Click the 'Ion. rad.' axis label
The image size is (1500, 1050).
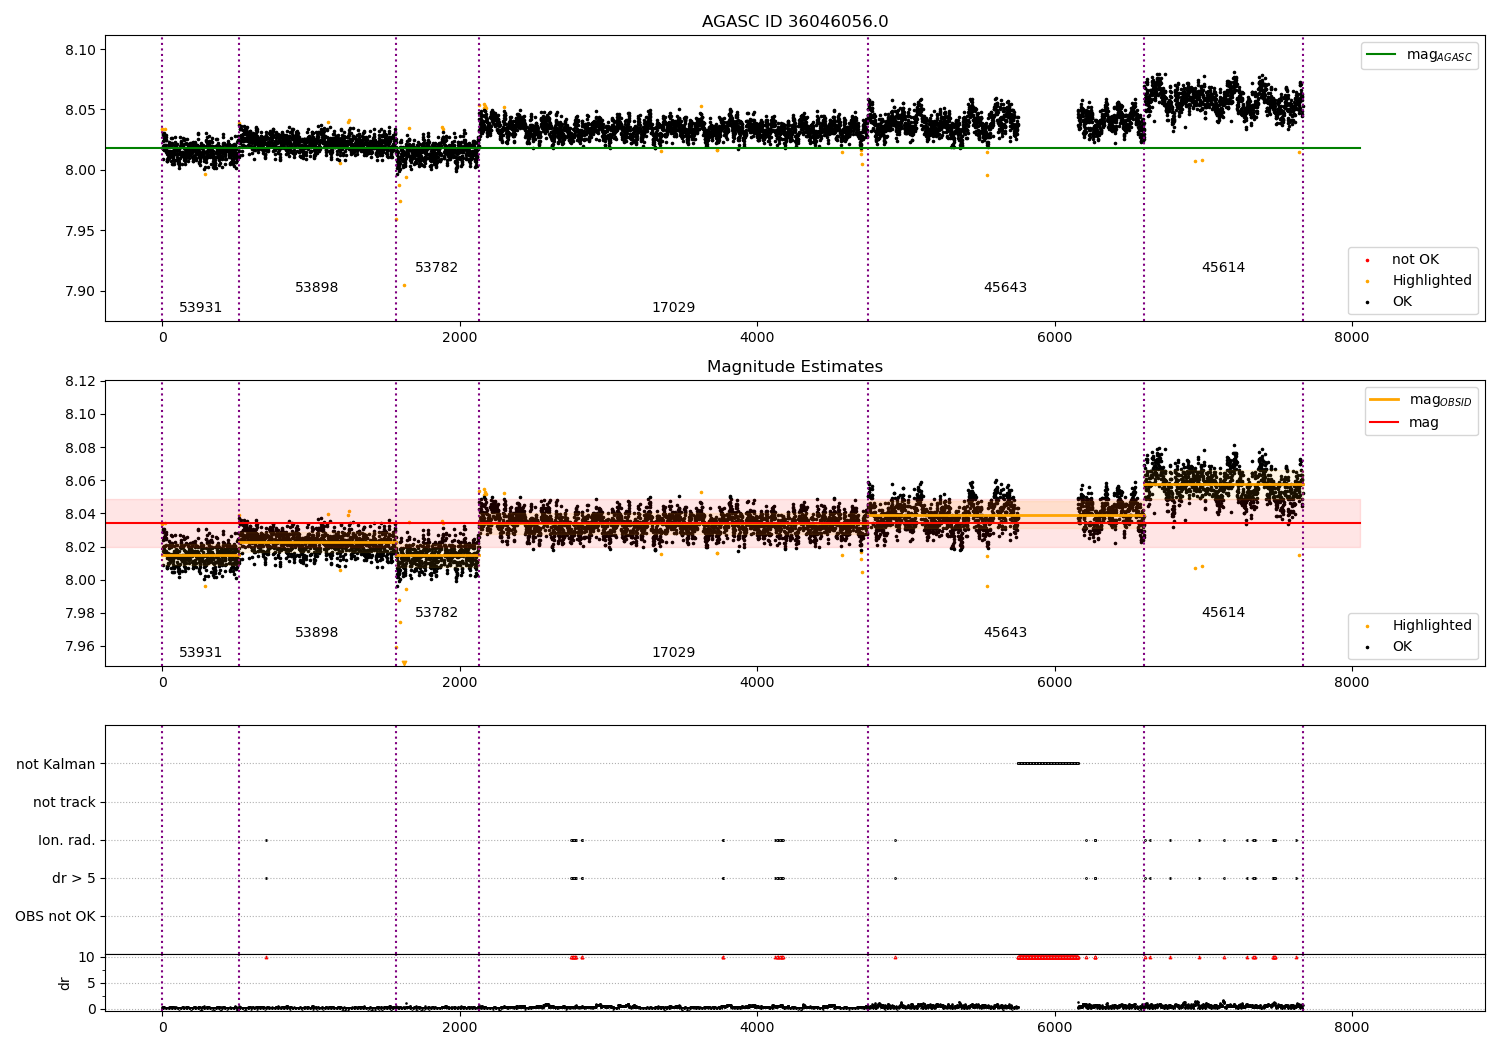[x=67, y=841]
